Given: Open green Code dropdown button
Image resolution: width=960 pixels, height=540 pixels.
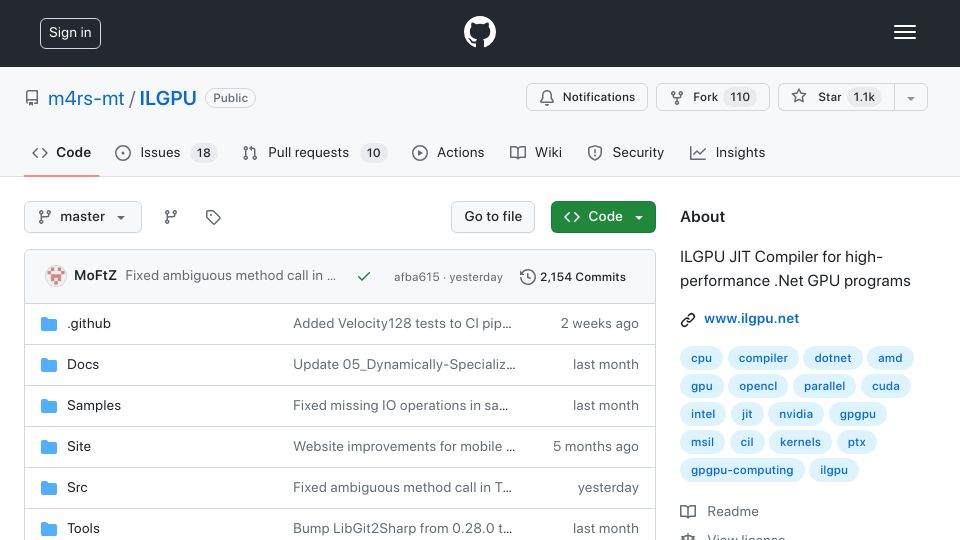Looking at the screenshot, I should [x=603, y=217].
